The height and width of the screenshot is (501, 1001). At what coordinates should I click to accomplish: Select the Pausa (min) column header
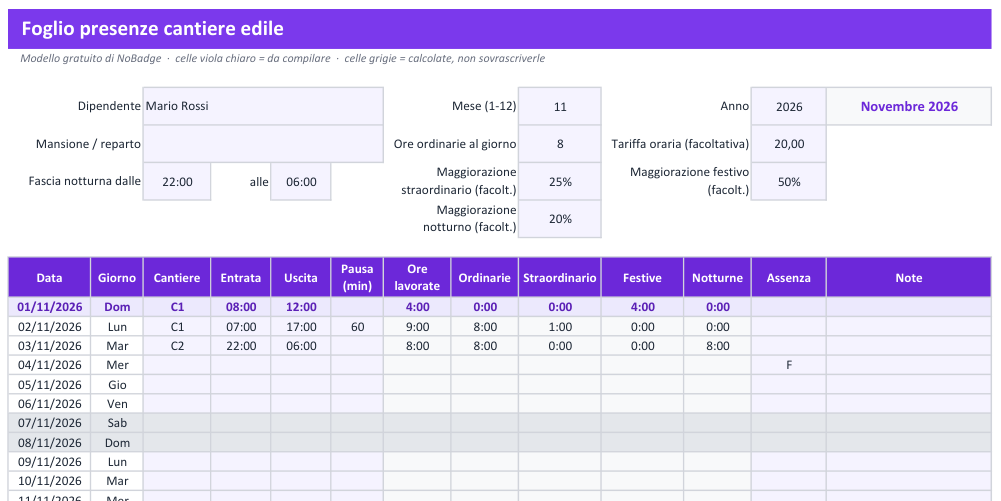[x=357, y=278]
